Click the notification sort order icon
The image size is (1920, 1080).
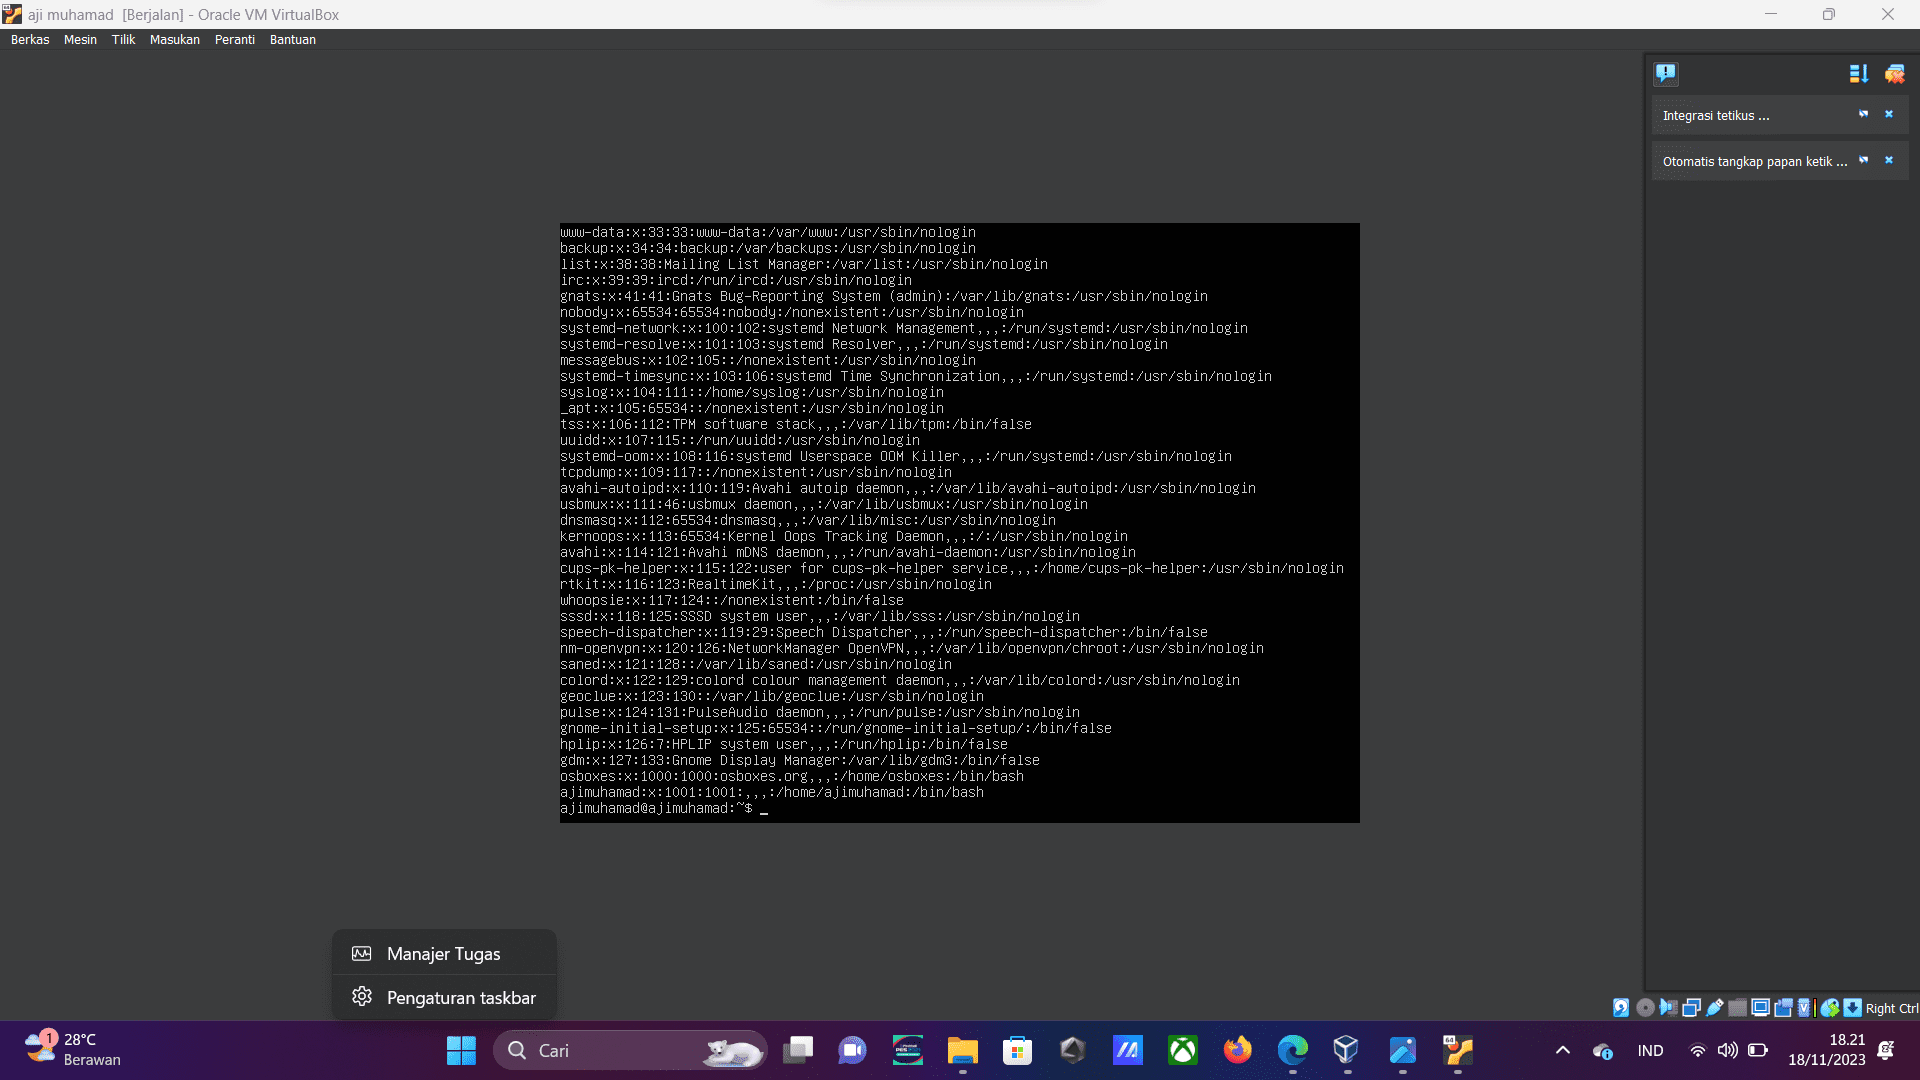pos(1859,73)
